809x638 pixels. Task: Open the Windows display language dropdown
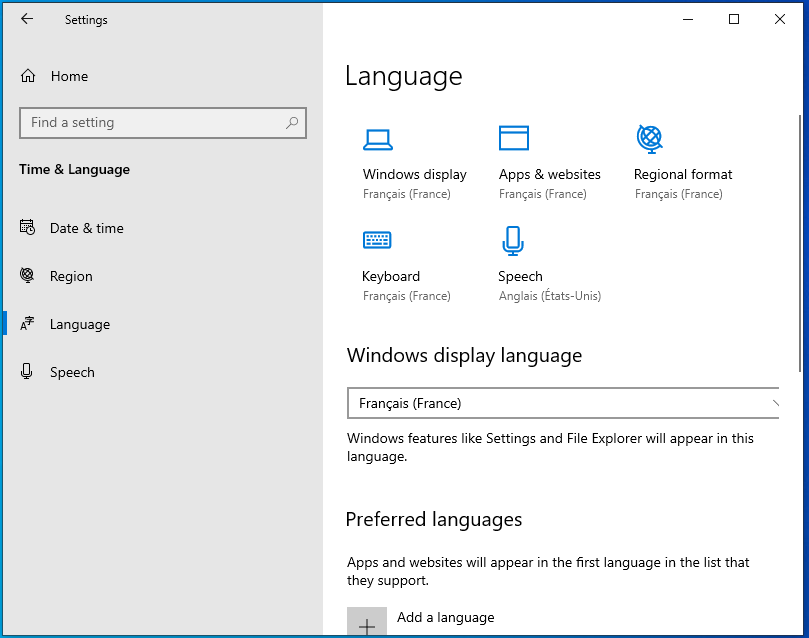pyautogui.click(x=563, y=403)
